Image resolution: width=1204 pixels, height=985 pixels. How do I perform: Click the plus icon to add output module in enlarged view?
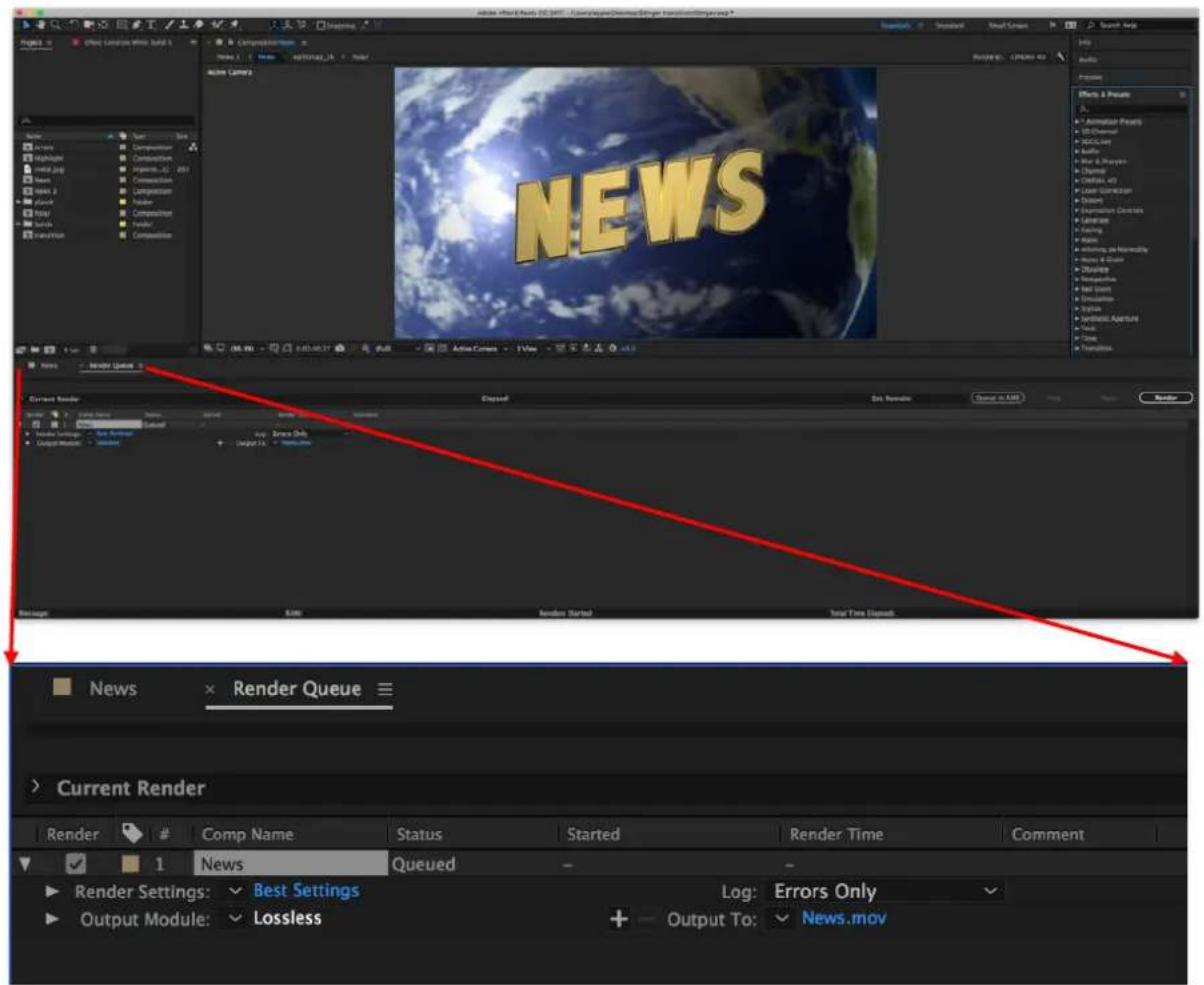point(619,918)
